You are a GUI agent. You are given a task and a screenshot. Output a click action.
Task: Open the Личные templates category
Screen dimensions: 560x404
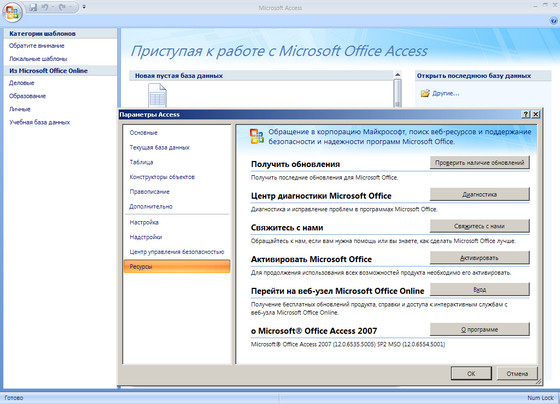pos(20,109)
